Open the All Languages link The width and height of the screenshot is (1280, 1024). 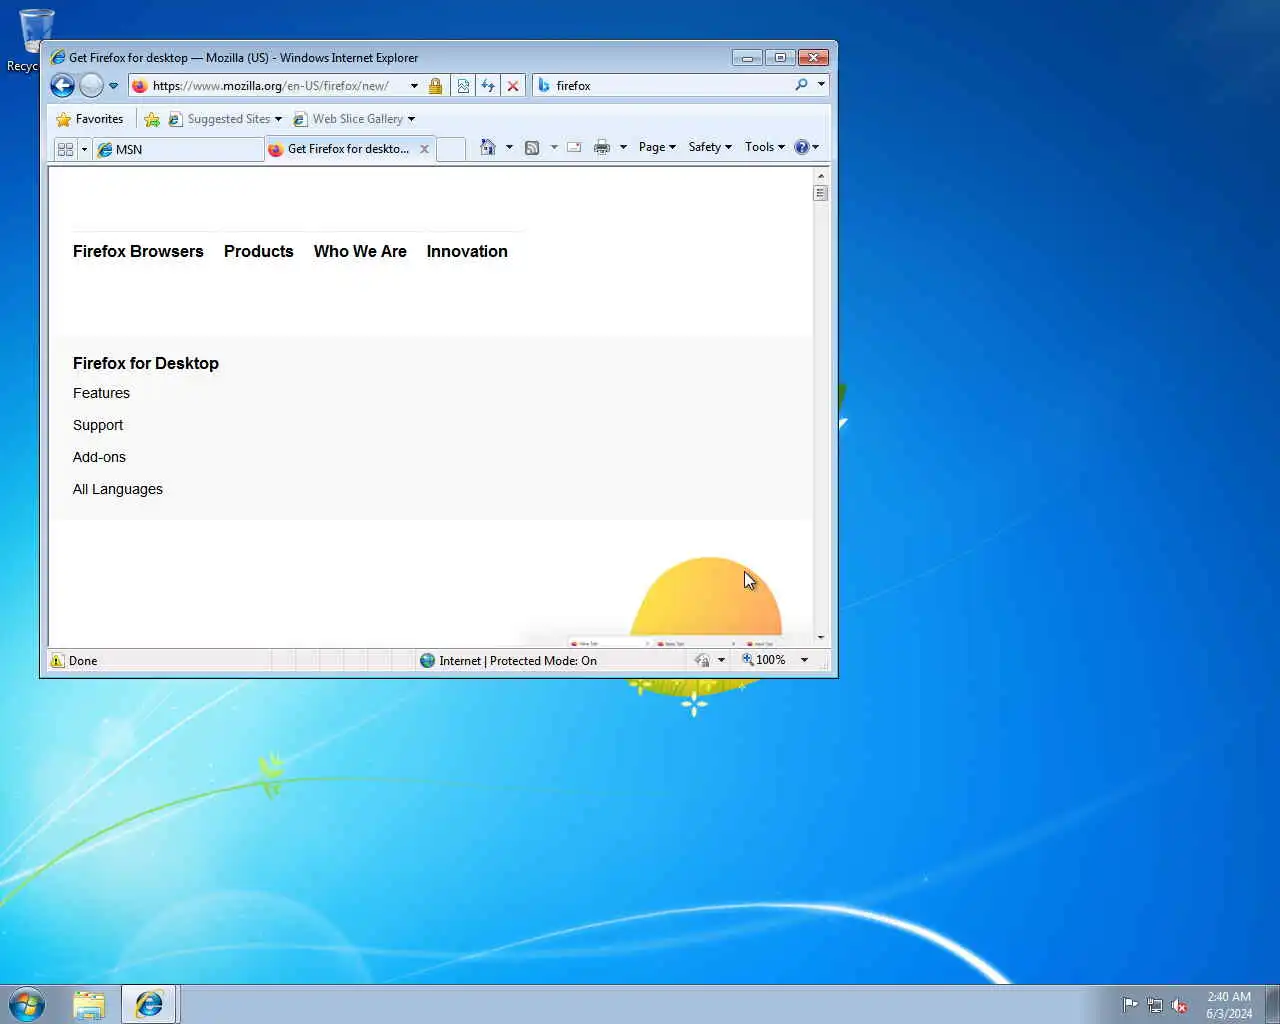tap(118, 489)
